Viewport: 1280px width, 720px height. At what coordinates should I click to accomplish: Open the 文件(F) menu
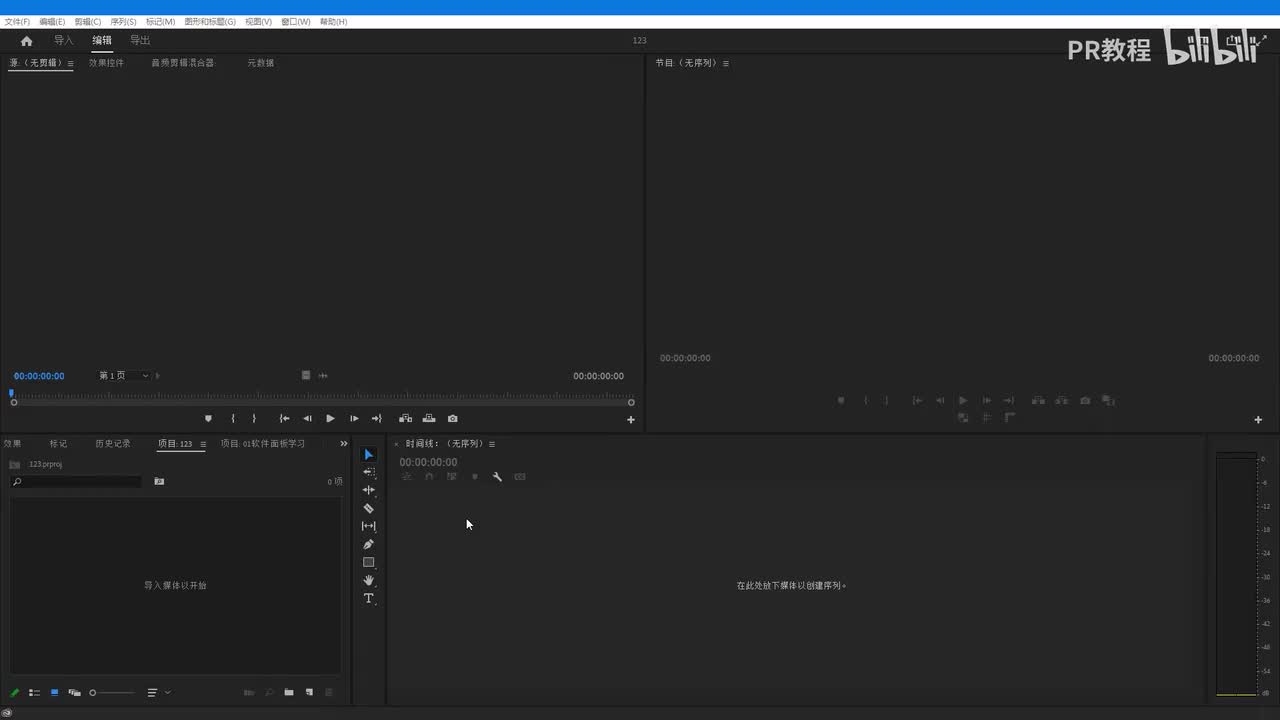[17, 21]
